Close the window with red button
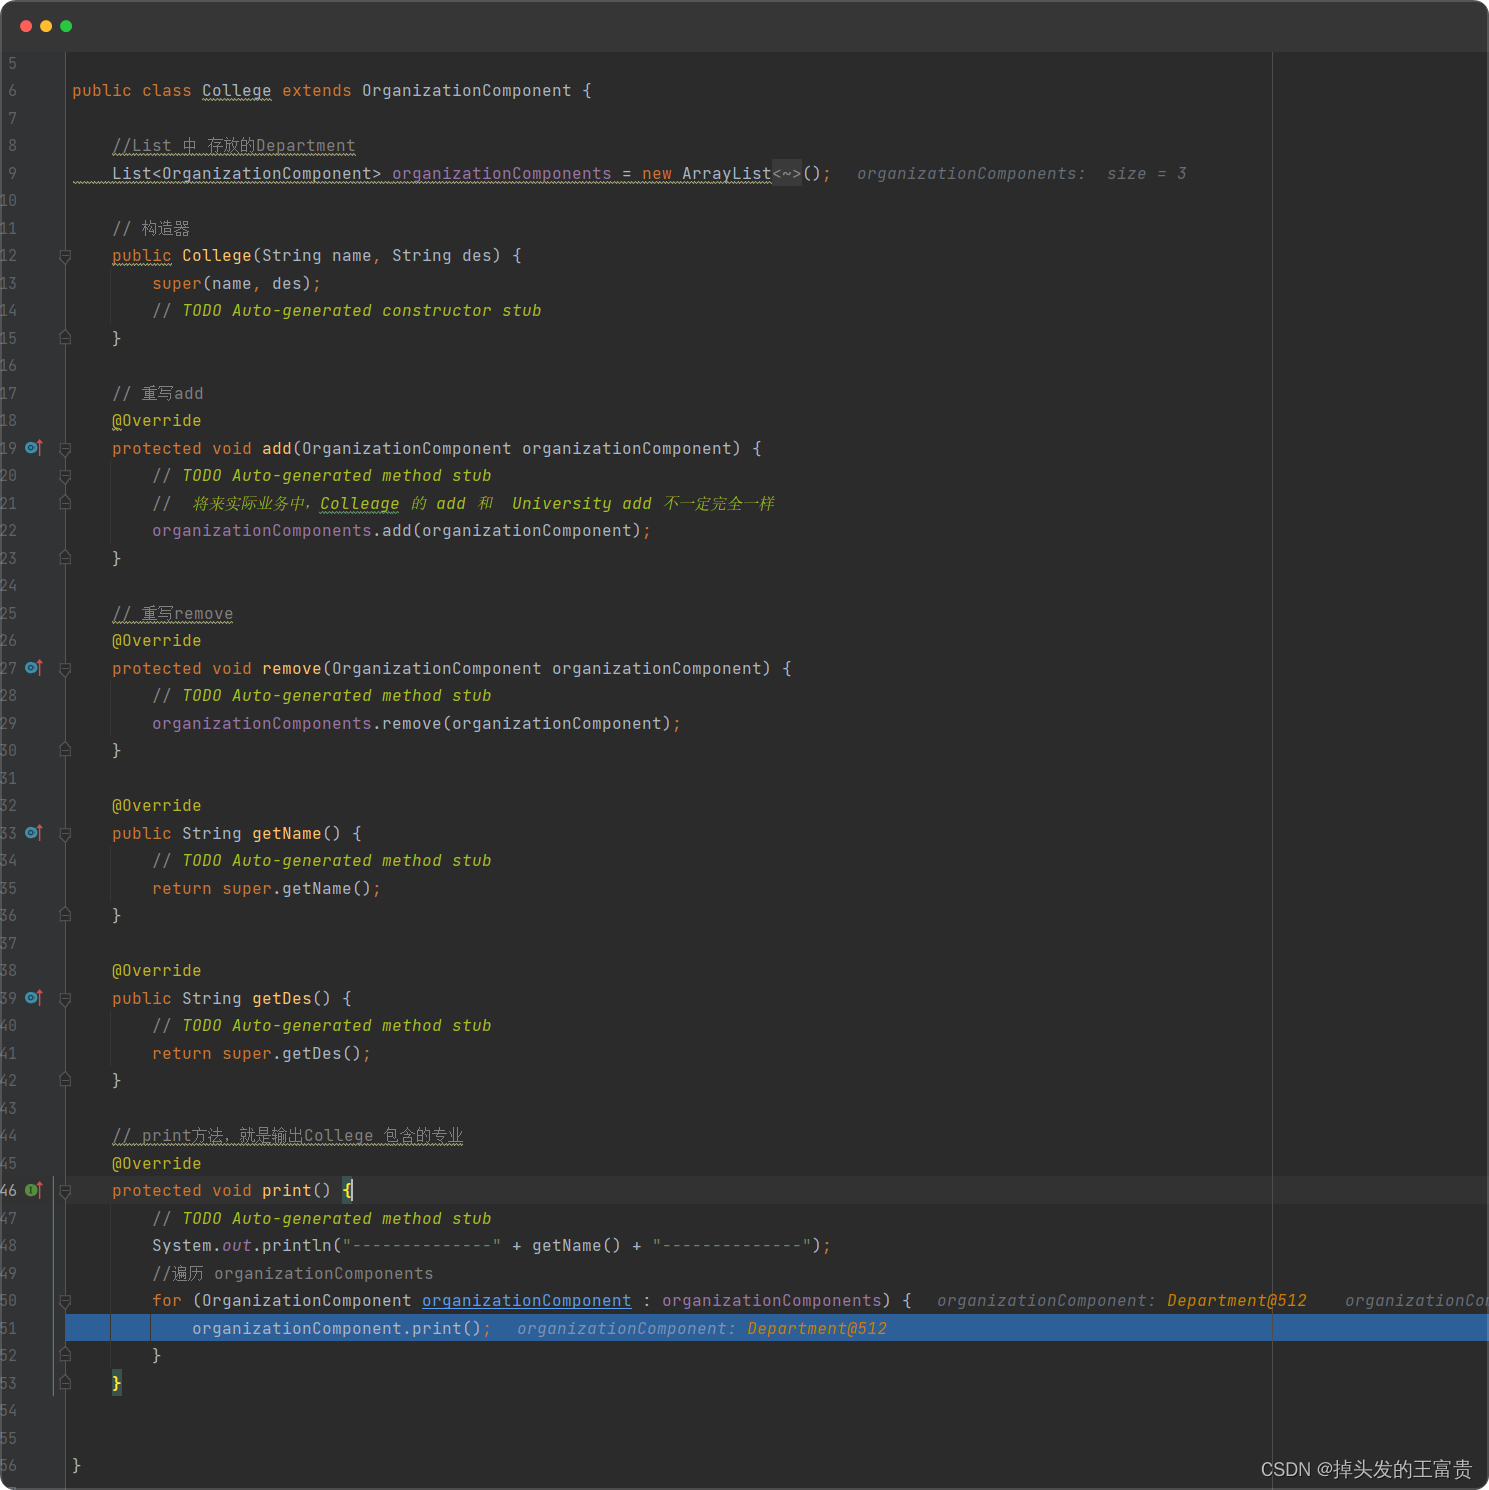The image size is (1489, 1490). pyautogui.click(x=26, y=26)
